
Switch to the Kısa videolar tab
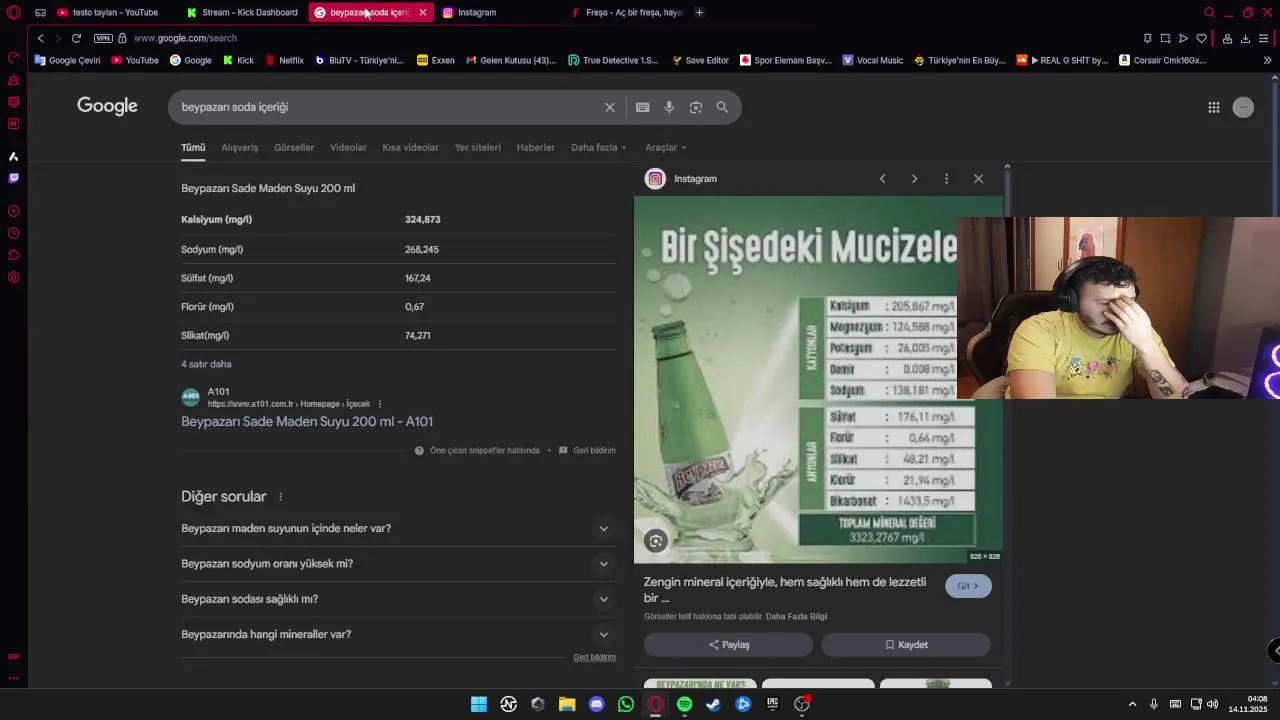tap(410, 147)
